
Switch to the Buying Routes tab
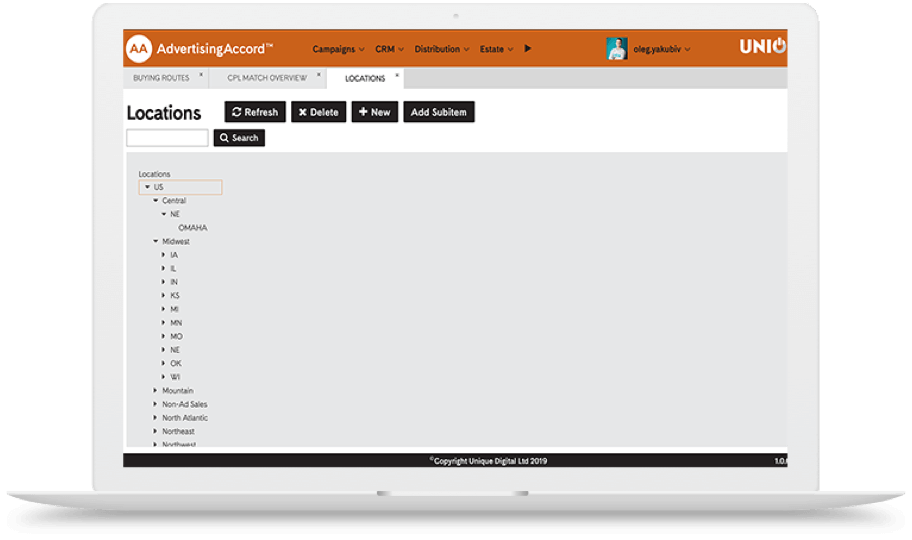[161, 78]
